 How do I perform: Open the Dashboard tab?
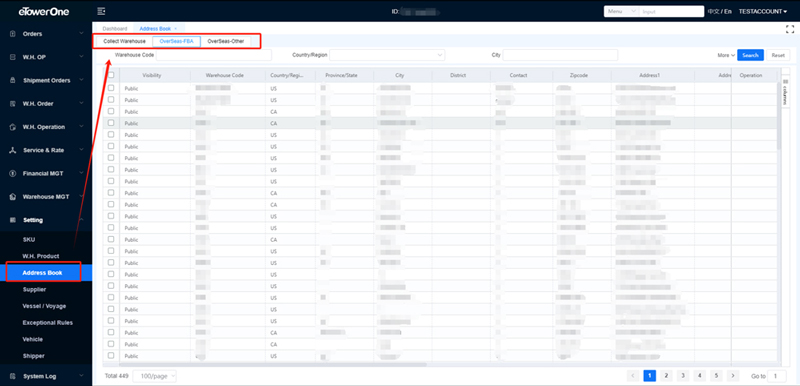point(115,29)
